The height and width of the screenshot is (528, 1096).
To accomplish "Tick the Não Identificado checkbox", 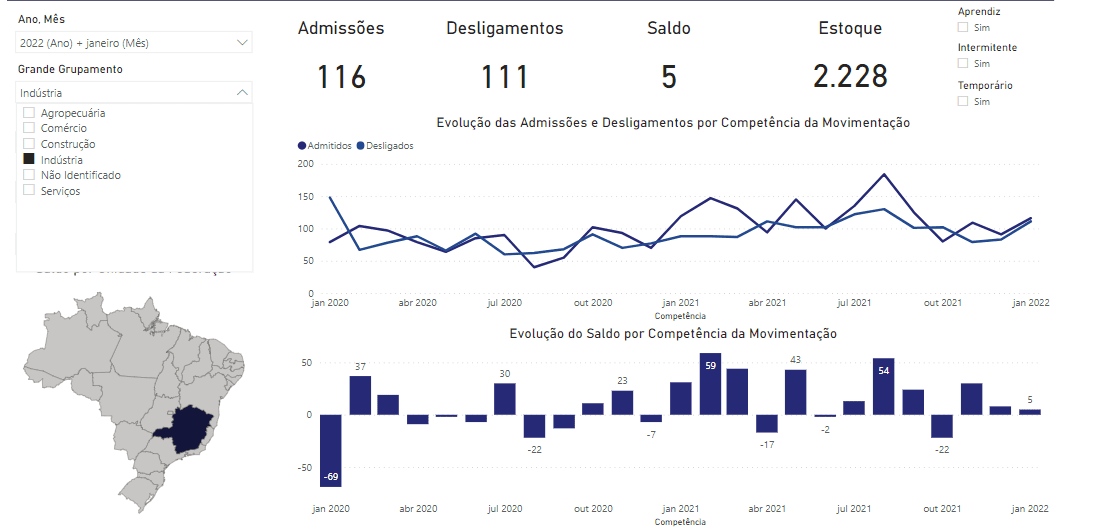I will pyautogui.click(x=29, y=175).
